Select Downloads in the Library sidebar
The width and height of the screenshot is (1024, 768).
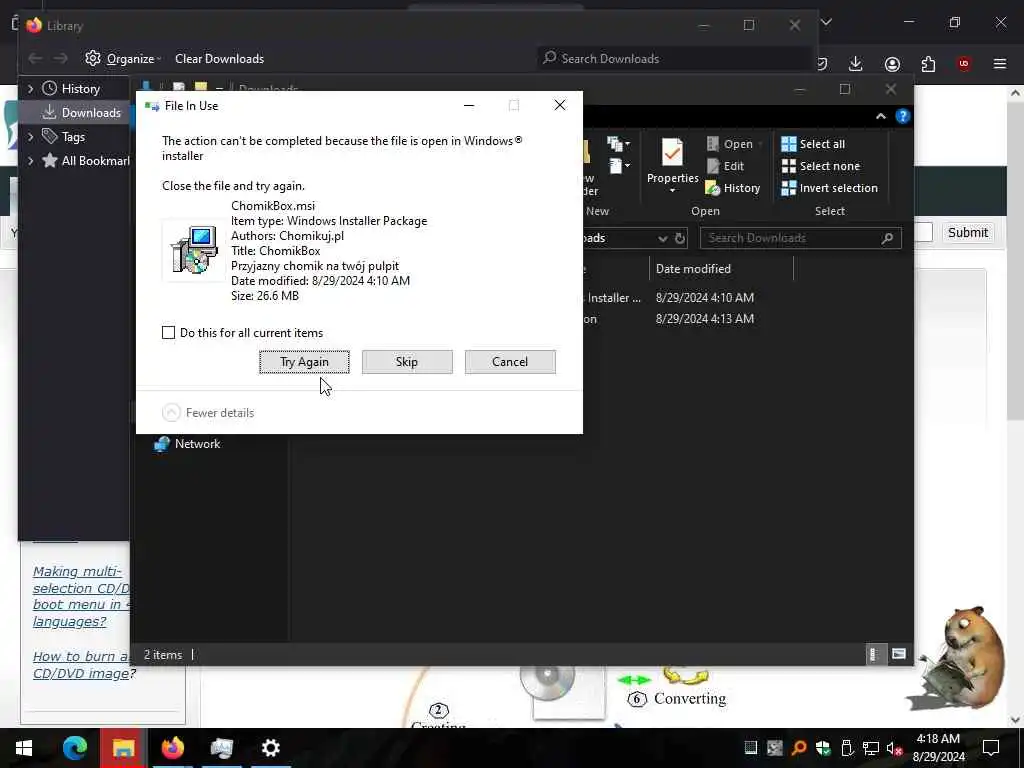[82, 112]
